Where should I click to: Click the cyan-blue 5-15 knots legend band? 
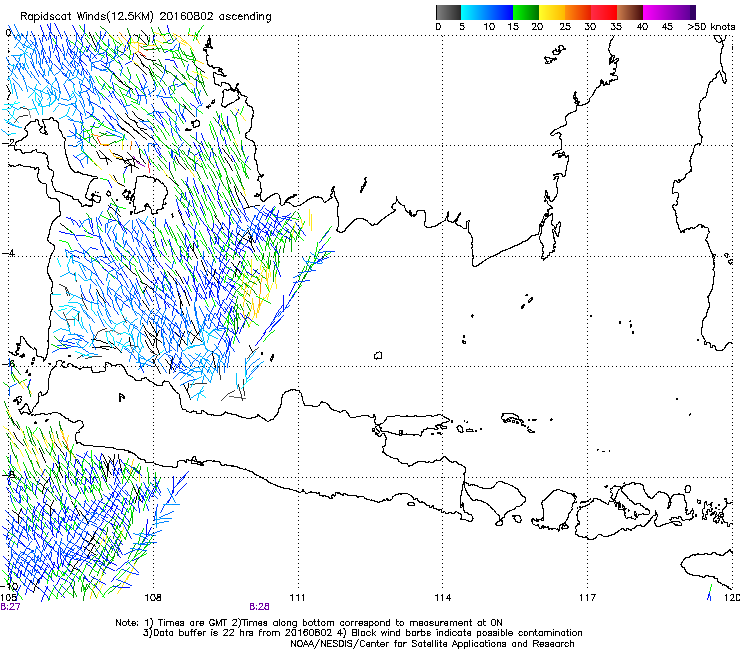coord(487,12)
